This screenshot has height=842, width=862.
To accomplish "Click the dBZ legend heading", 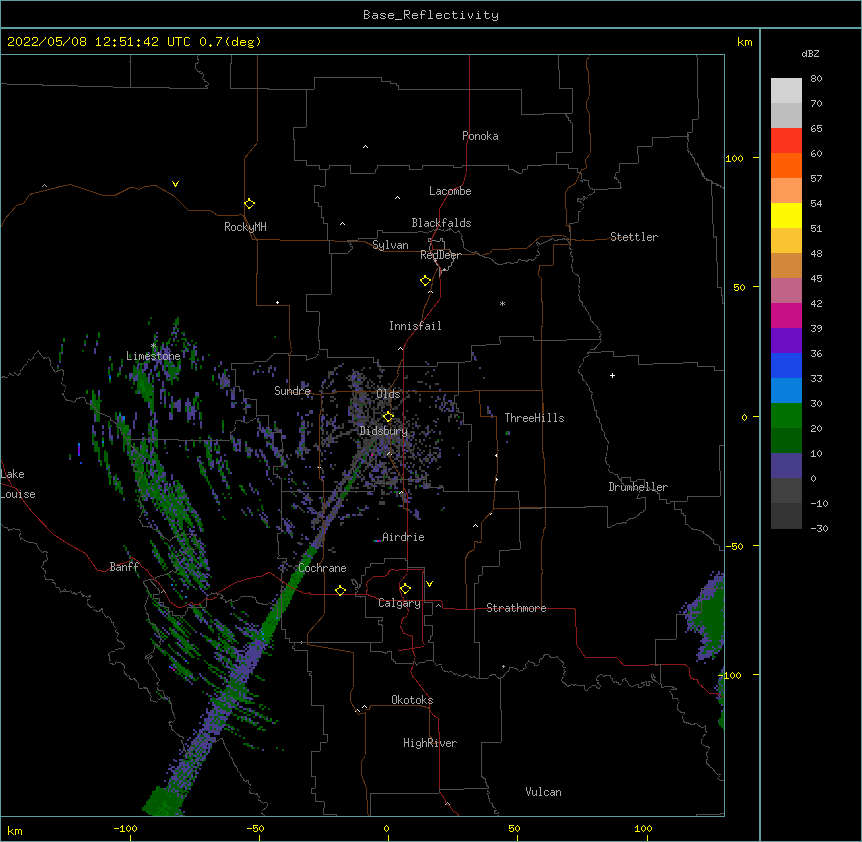I will [x=810, y=53].
